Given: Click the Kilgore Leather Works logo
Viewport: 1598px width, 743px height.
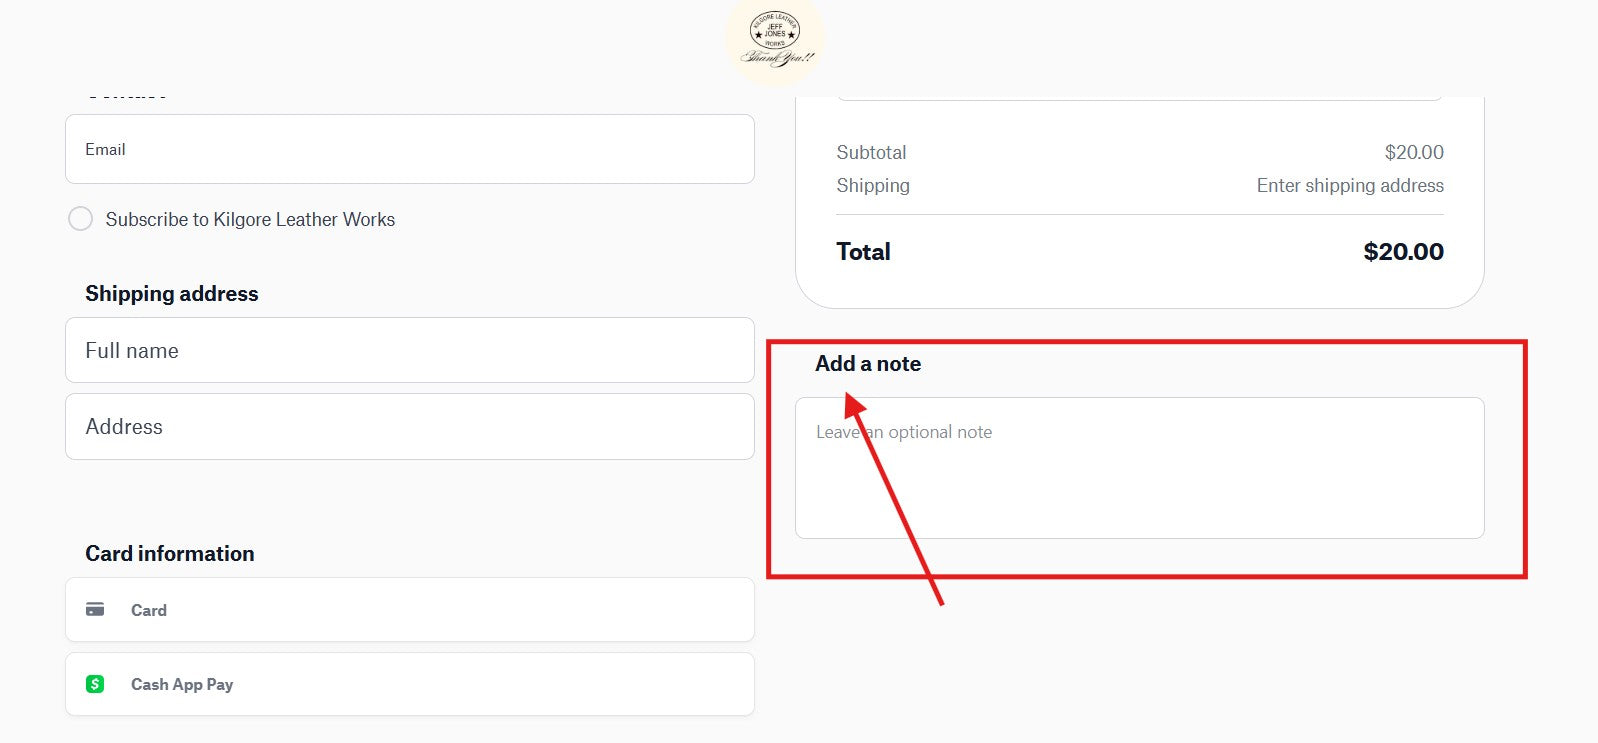Looking at the screenshot, I should point(775,40).
